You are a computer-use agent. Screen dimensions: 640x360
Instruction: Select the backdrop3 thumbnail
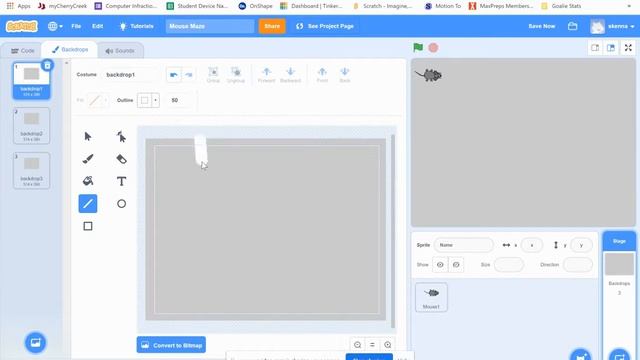click(31, 171)
